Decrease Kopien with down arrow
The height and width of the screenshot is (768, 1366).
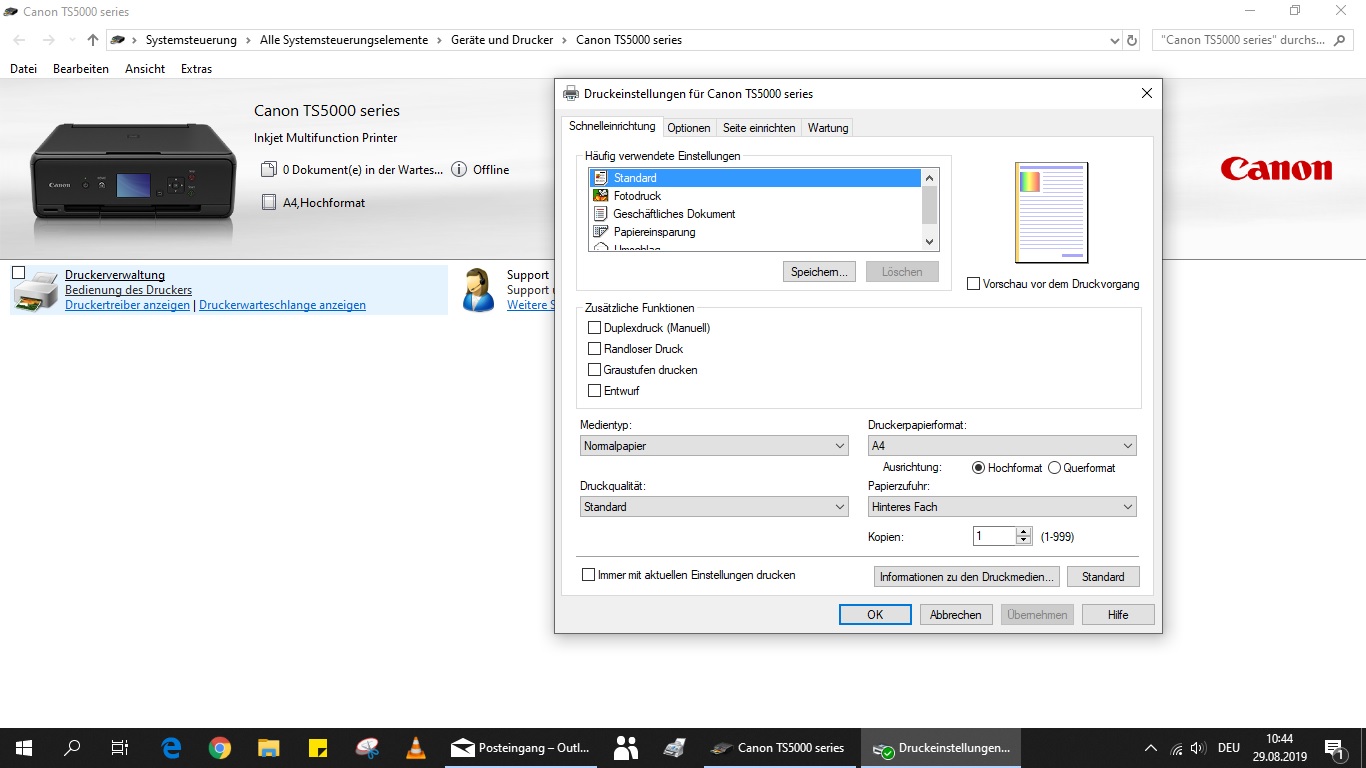click(x=1023, y=541)
